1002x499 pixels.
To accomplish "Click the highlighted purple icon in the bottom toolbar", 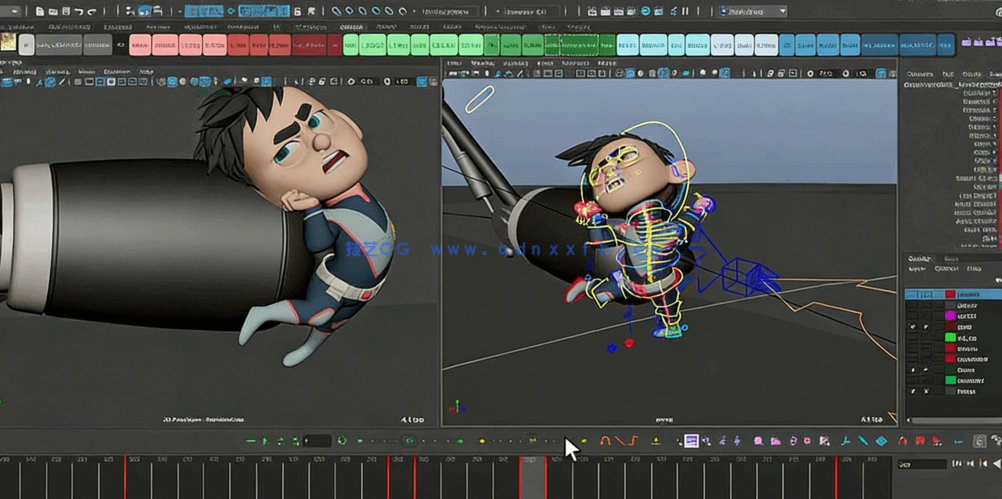I will (690, 441).
